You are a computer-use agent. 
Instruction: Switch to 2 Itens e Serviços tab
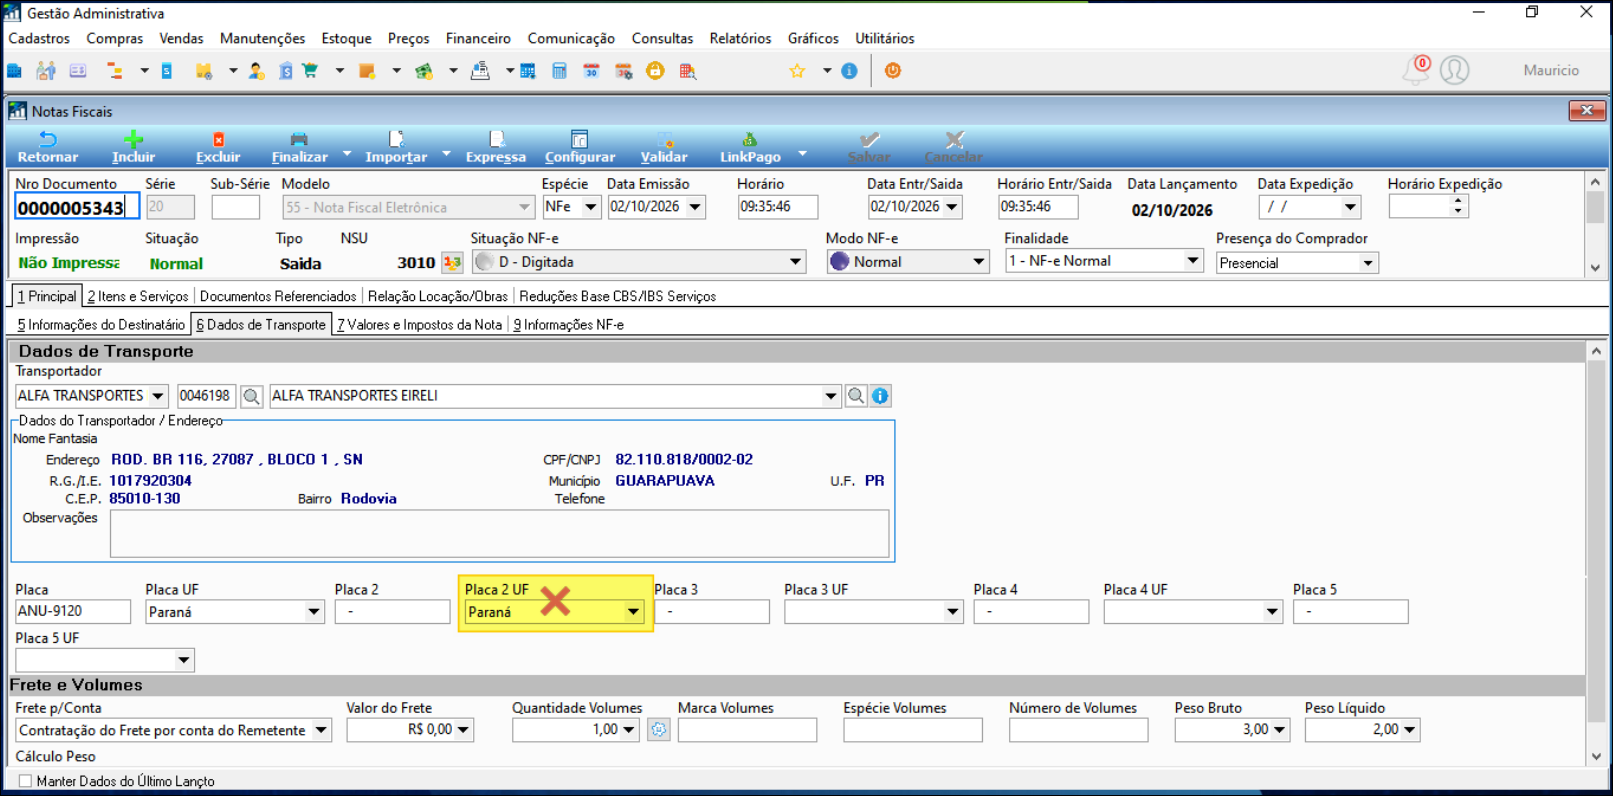pyautogui.click(x=138, y=296)
